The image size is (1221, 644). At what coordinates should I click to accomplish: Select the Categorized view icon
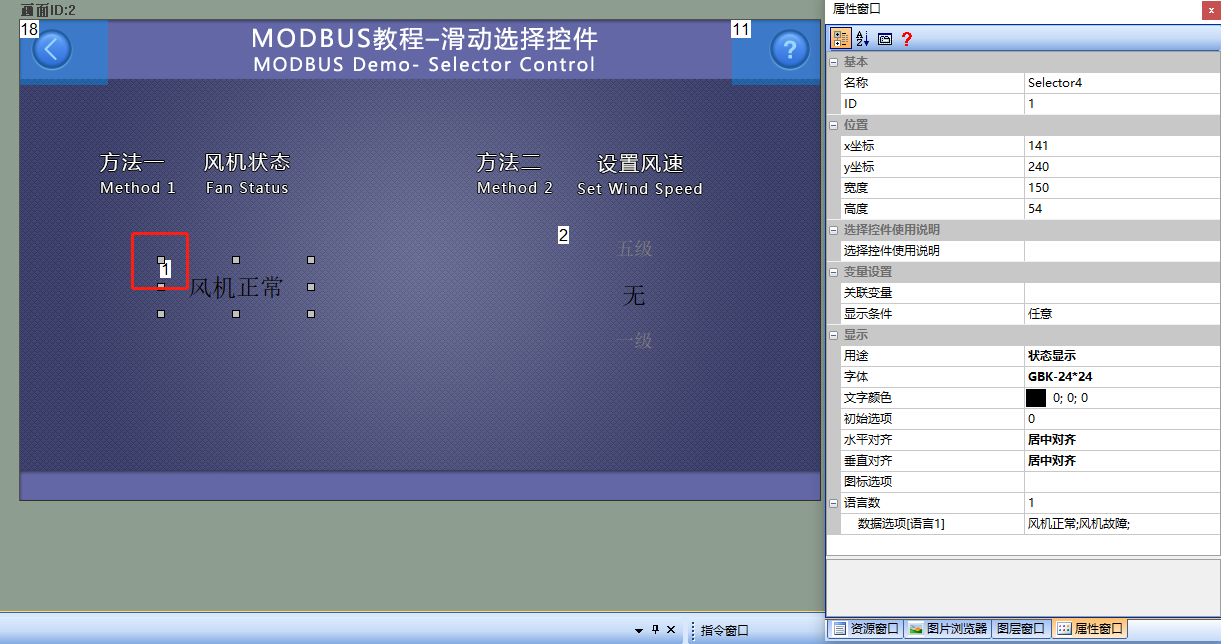tap(840, 39)
